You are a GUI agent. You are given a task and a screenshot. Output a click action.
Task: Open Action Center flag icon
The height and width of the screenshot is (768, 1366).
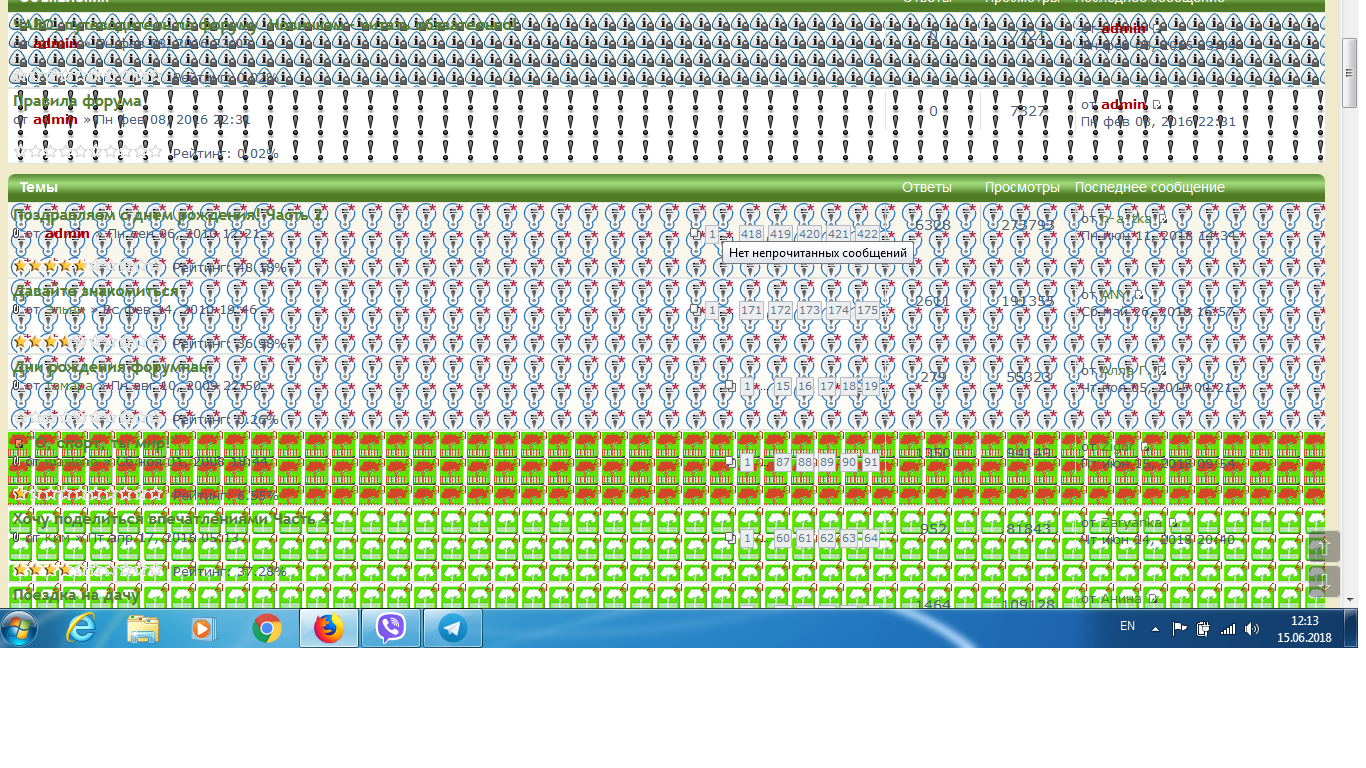(1180, 629)
